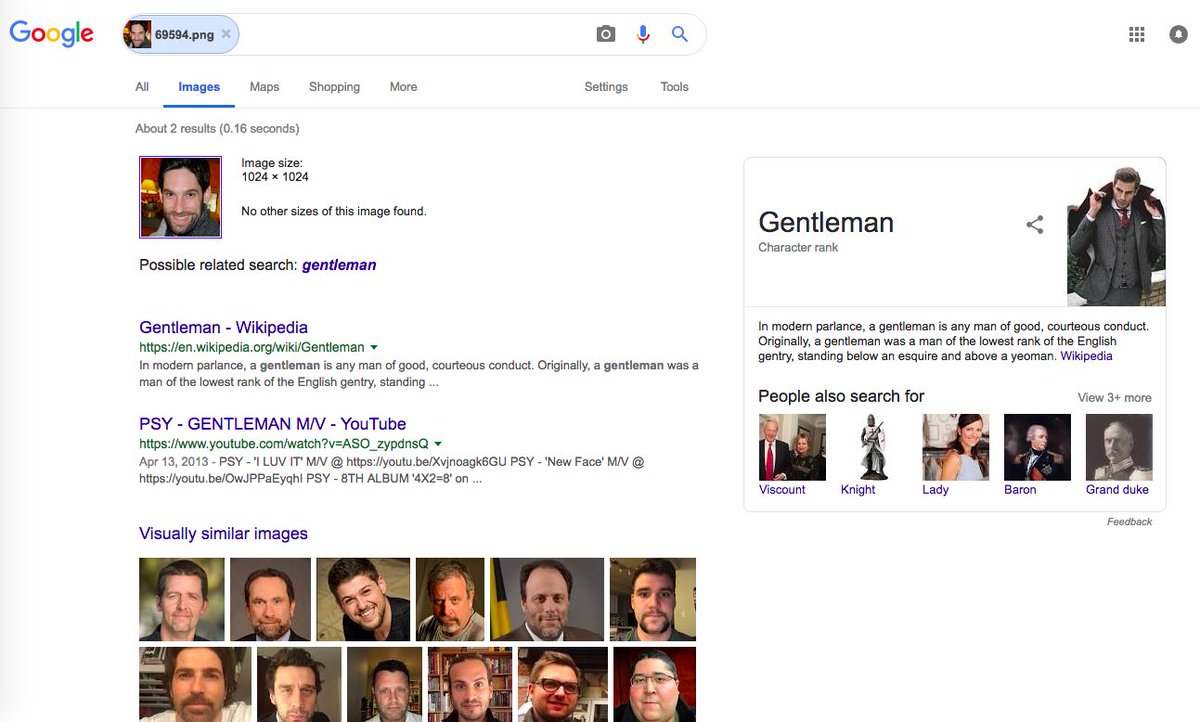Click the 'About 2 results' stats text
Image resolution: width=1200 pixels, height=722 pixels.
tap(217, 128)
